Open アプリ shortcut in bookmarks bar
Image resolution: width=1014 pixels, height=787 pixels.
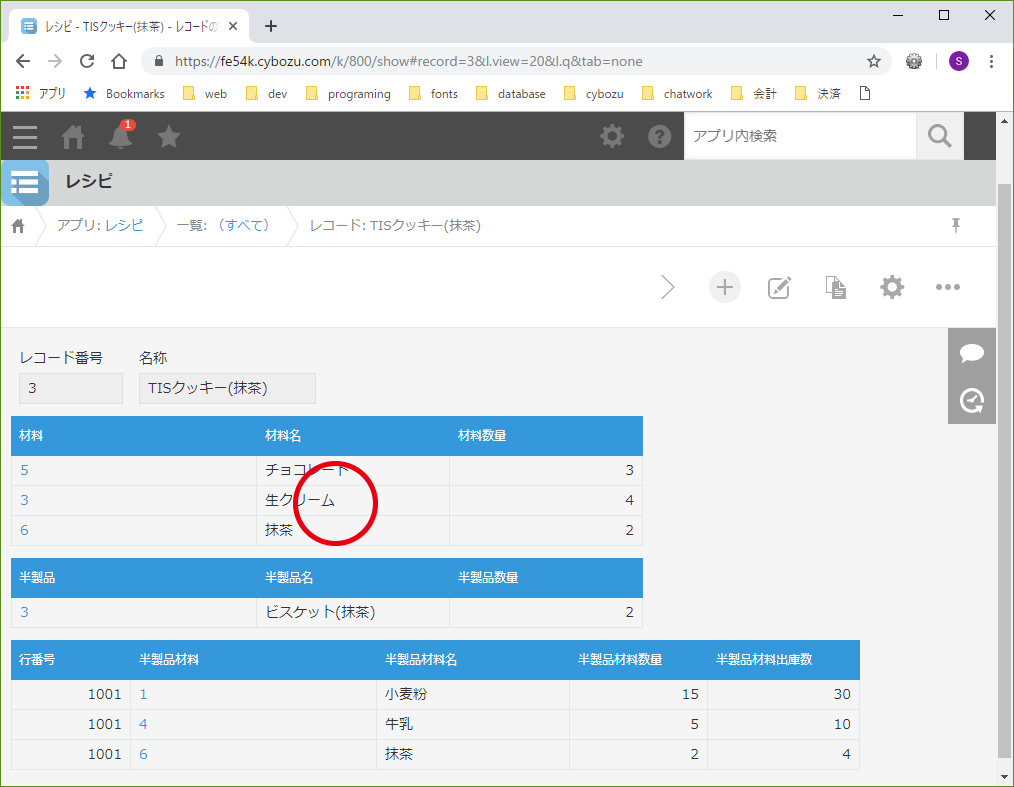click(40, 94)
